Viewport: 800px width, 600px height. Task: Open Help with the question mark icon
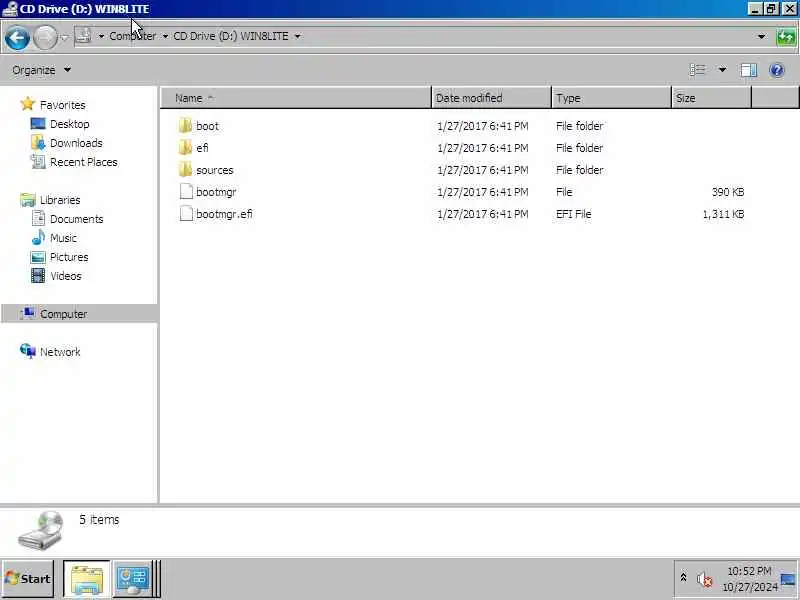[777, 70]
